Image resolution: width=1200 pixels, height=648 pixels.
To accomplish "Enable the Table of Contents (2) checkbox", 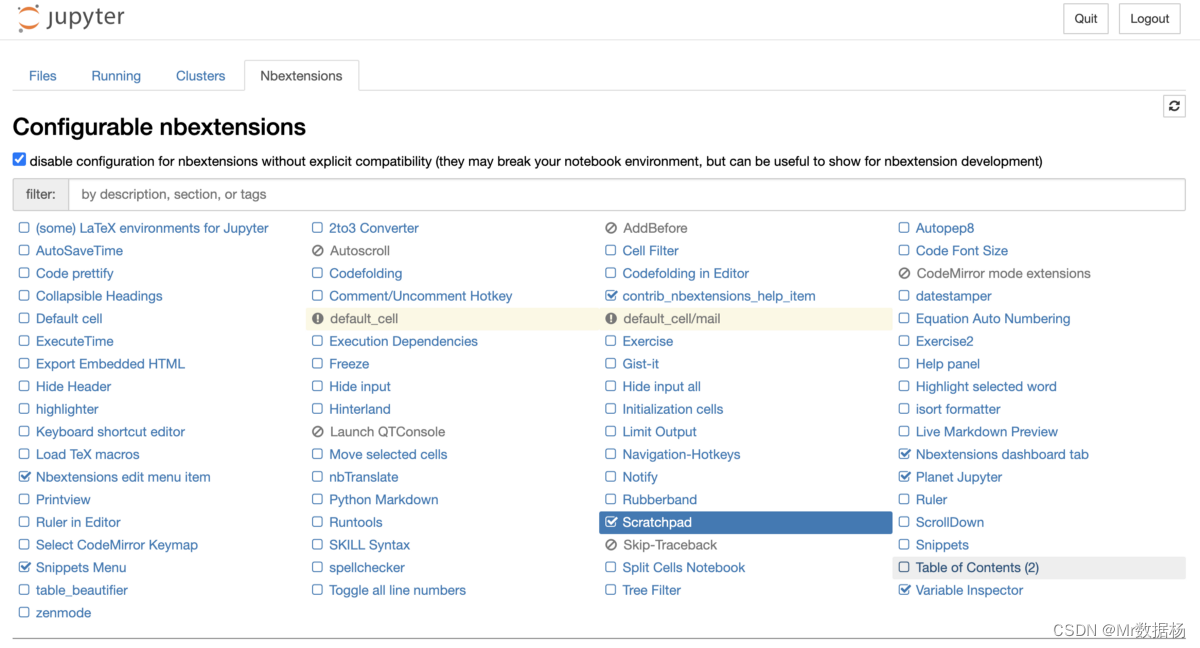I will click(x=904, y=567).
